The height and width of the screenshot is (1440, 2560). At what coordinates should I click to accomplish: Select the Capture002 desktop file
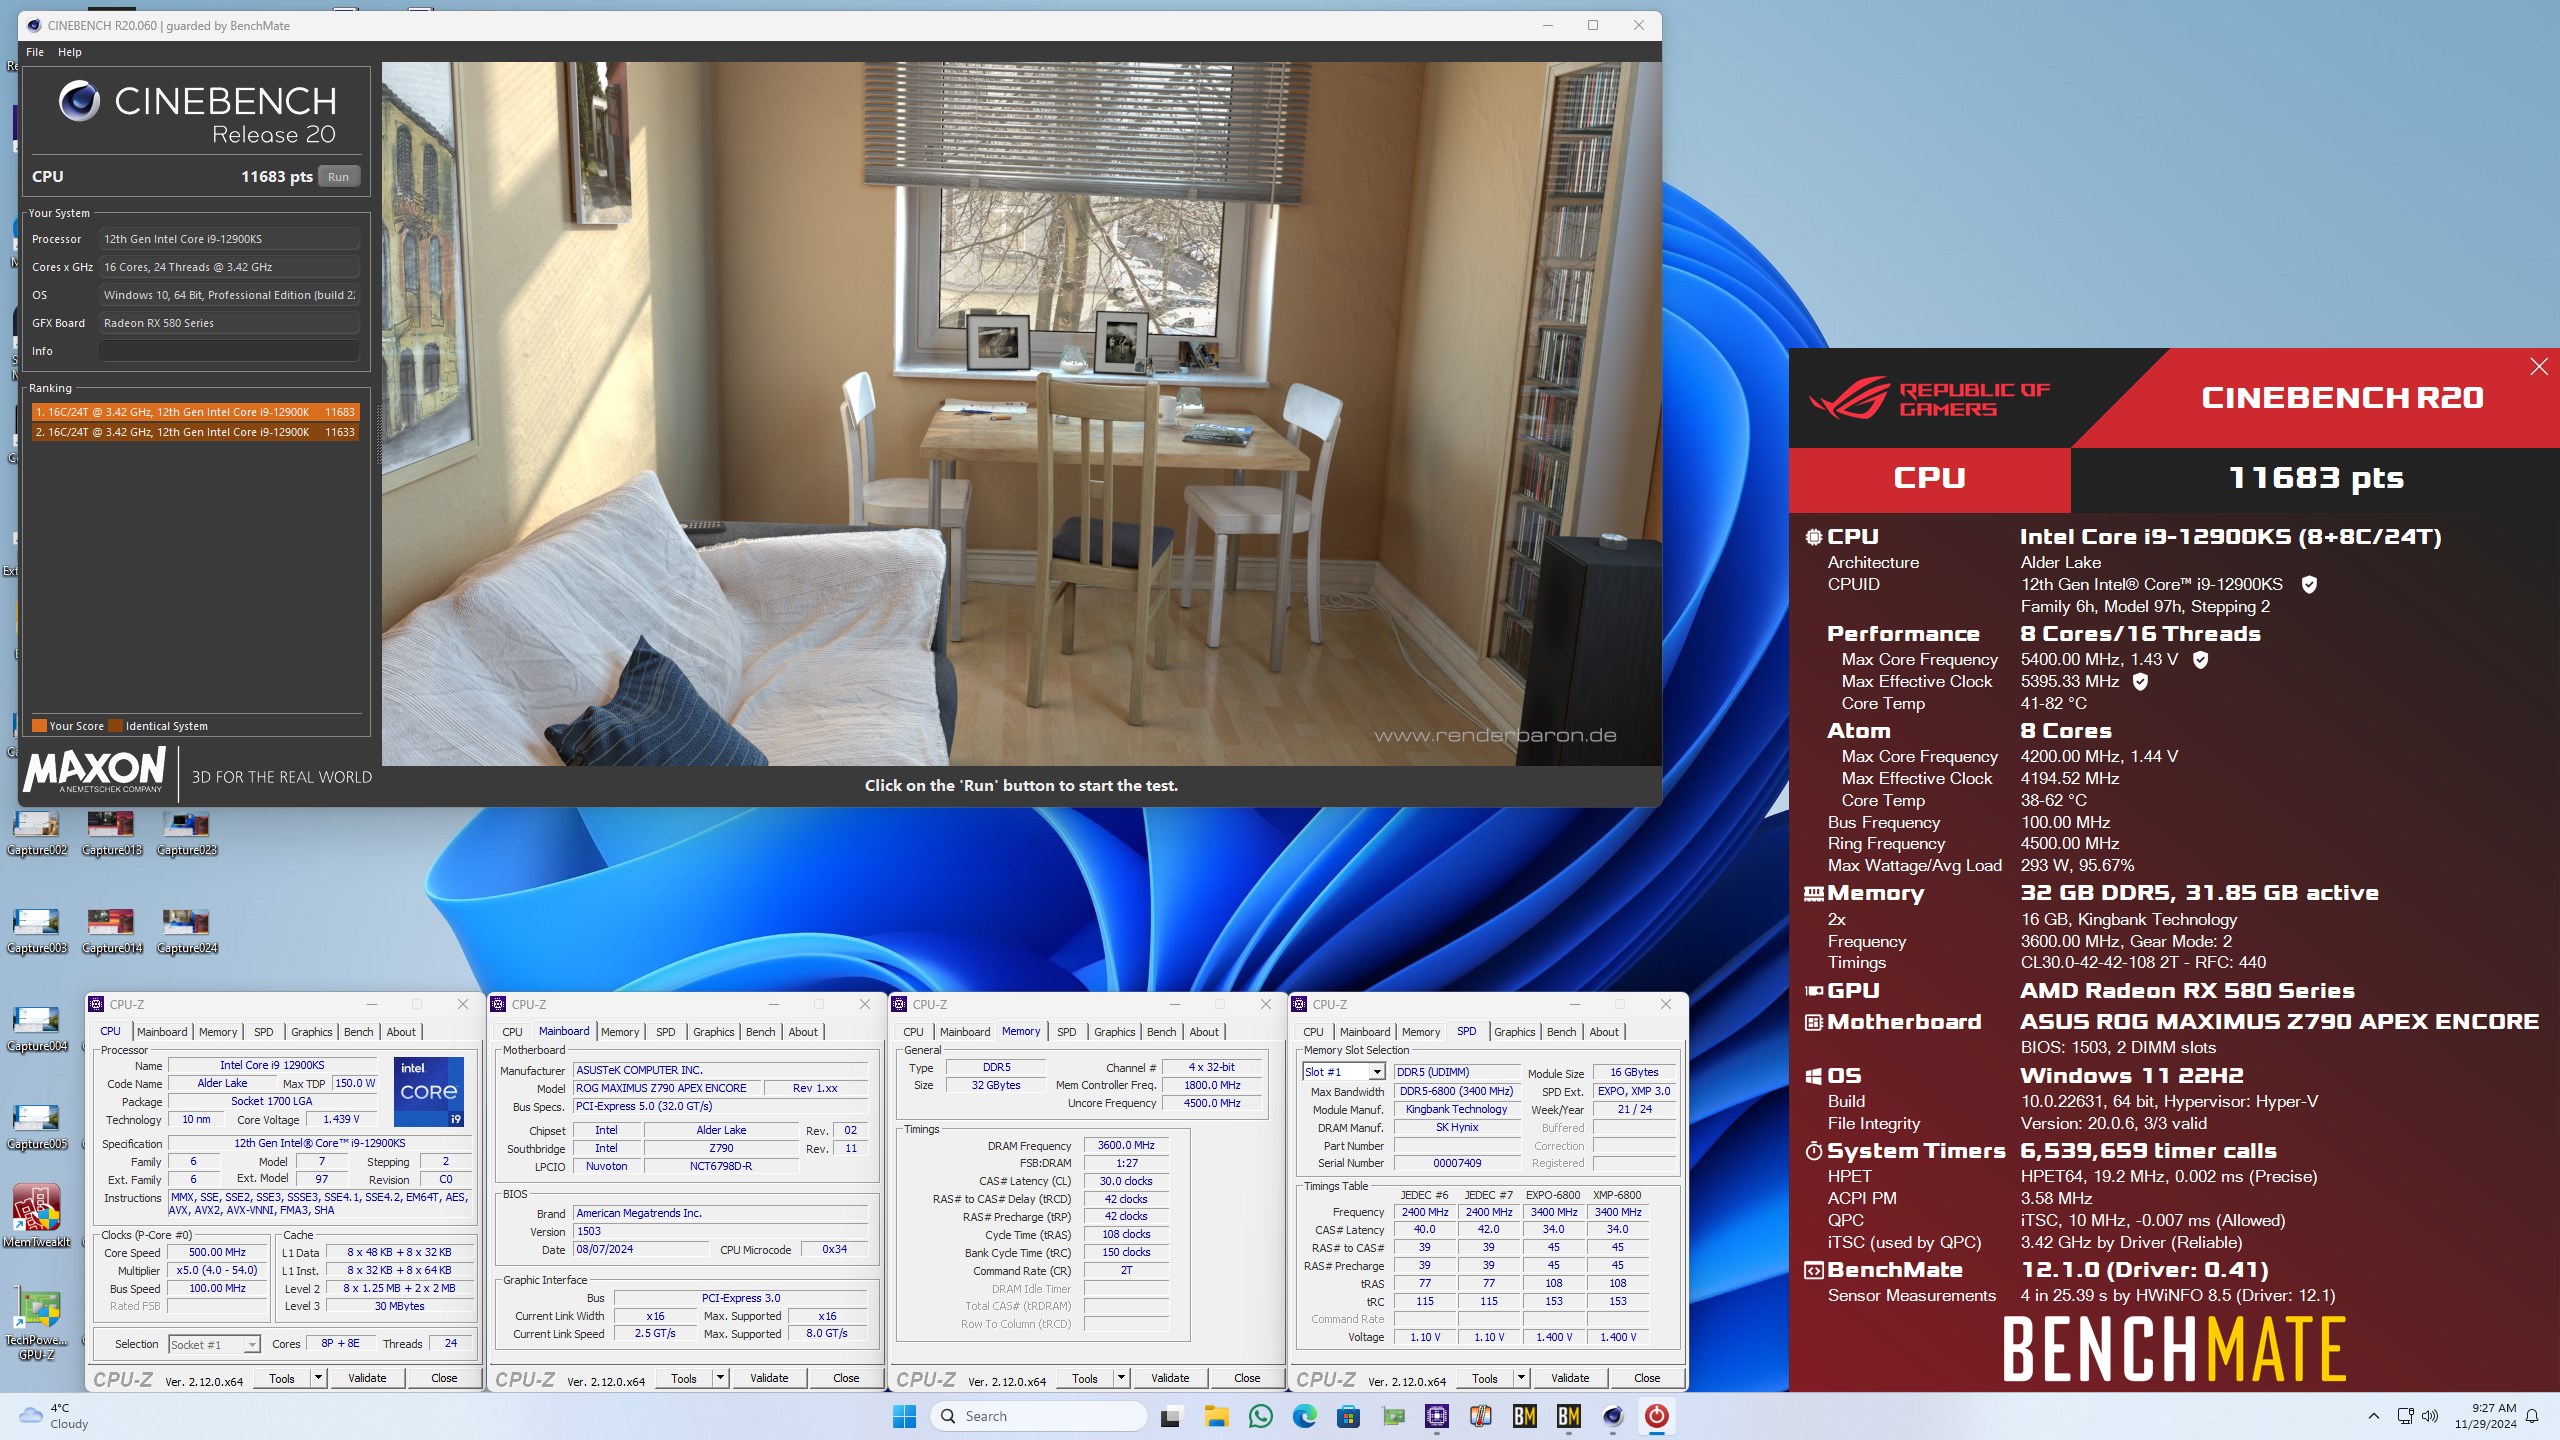37,834
